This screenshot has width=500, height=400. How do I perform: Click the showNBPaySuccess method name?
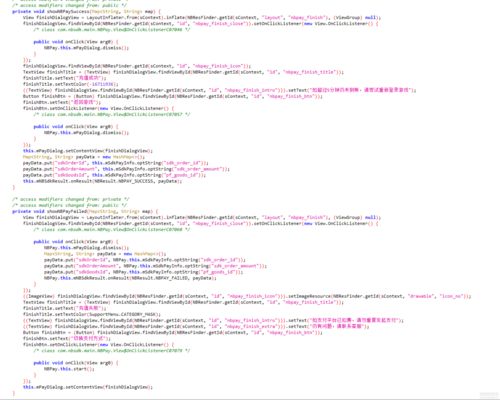[x=68, y=11]
